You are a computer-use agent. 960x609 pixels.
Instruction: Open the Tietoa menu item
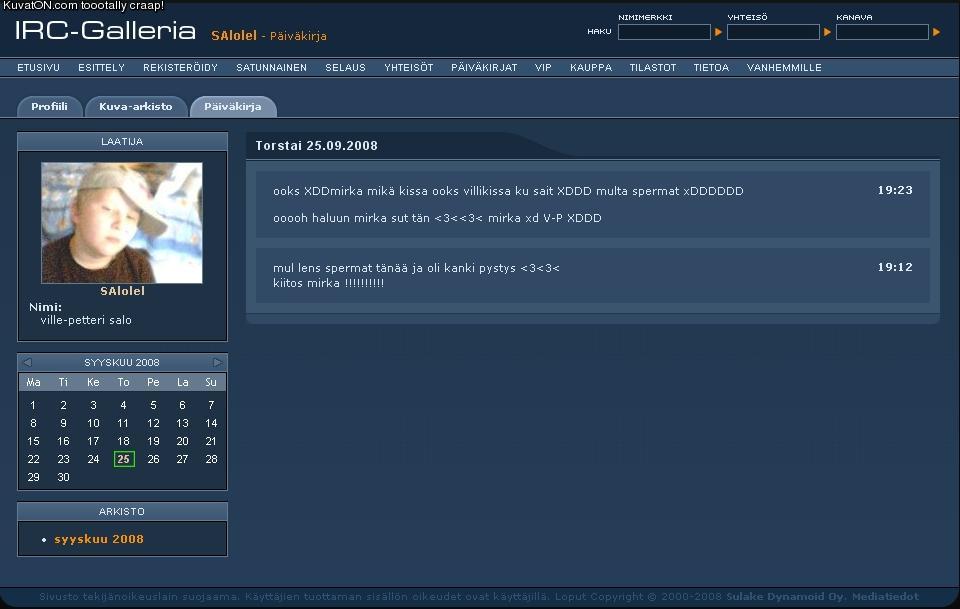point(711,67)
